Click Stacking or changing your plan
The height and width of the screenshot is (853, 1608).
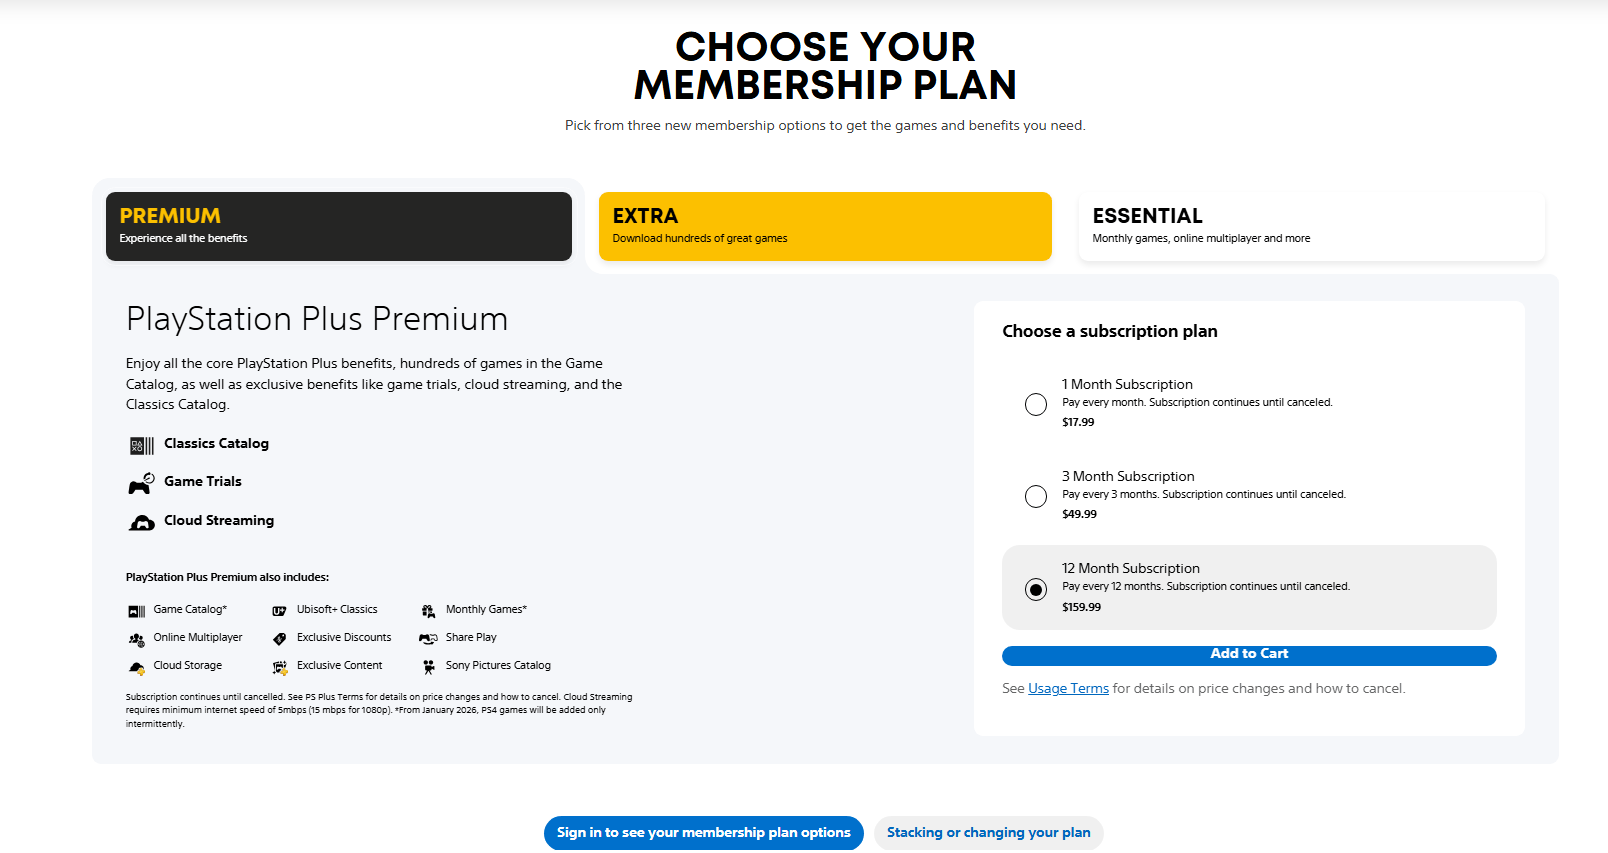988,833
